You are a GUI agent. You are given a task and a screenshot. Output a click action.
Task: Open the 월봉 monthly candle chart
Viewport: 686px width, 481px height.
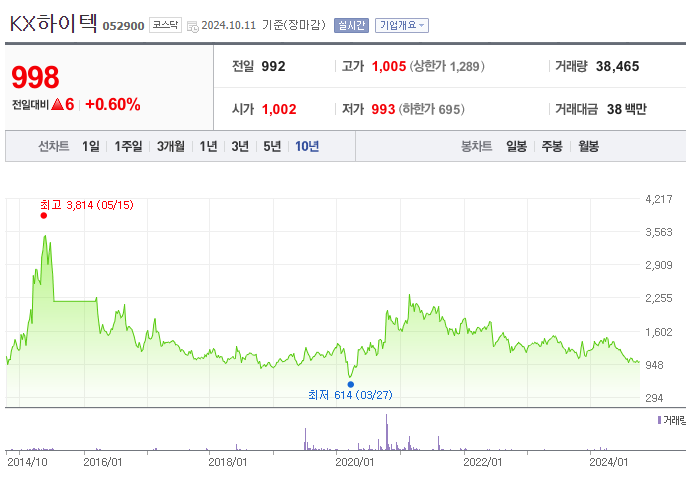click(588, 146)
